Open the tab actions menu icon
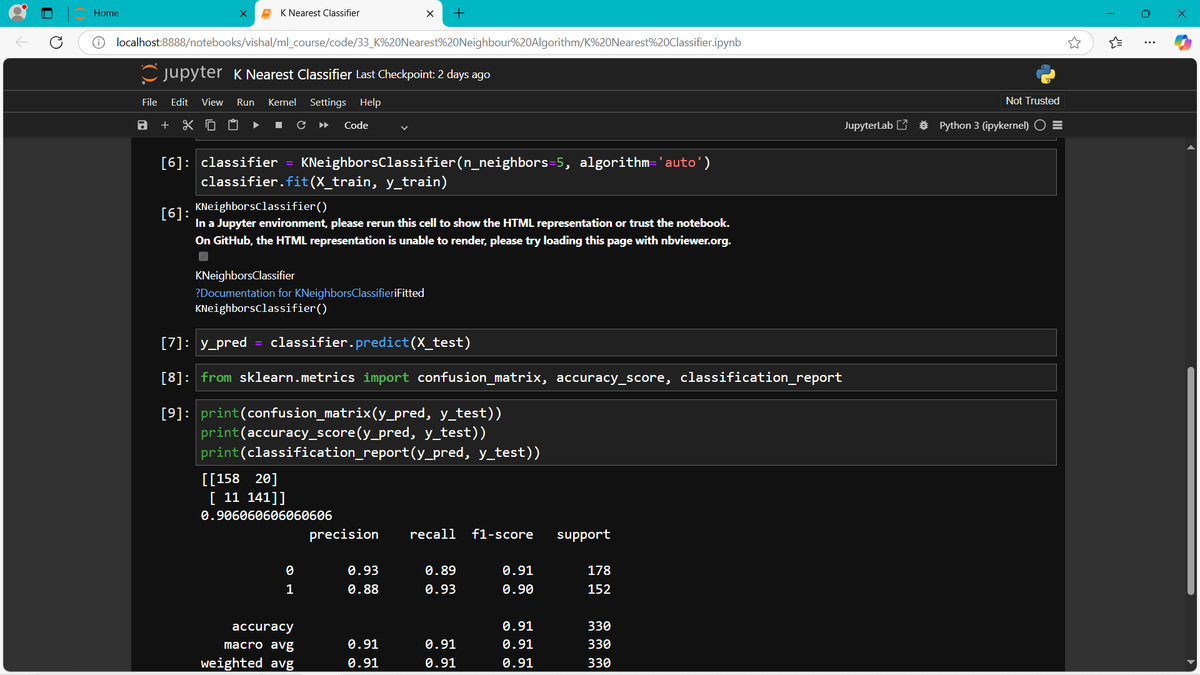 (47, 13)
